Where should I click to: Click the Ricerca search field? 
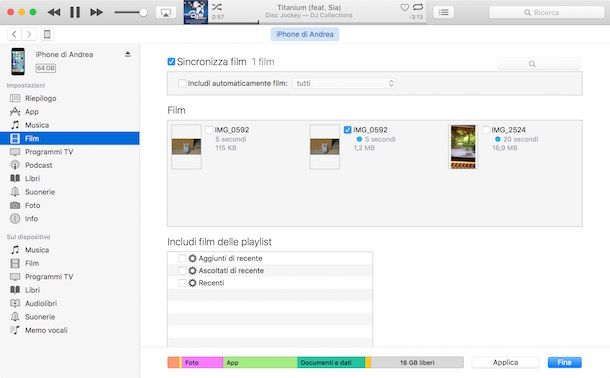click(547, 12)
